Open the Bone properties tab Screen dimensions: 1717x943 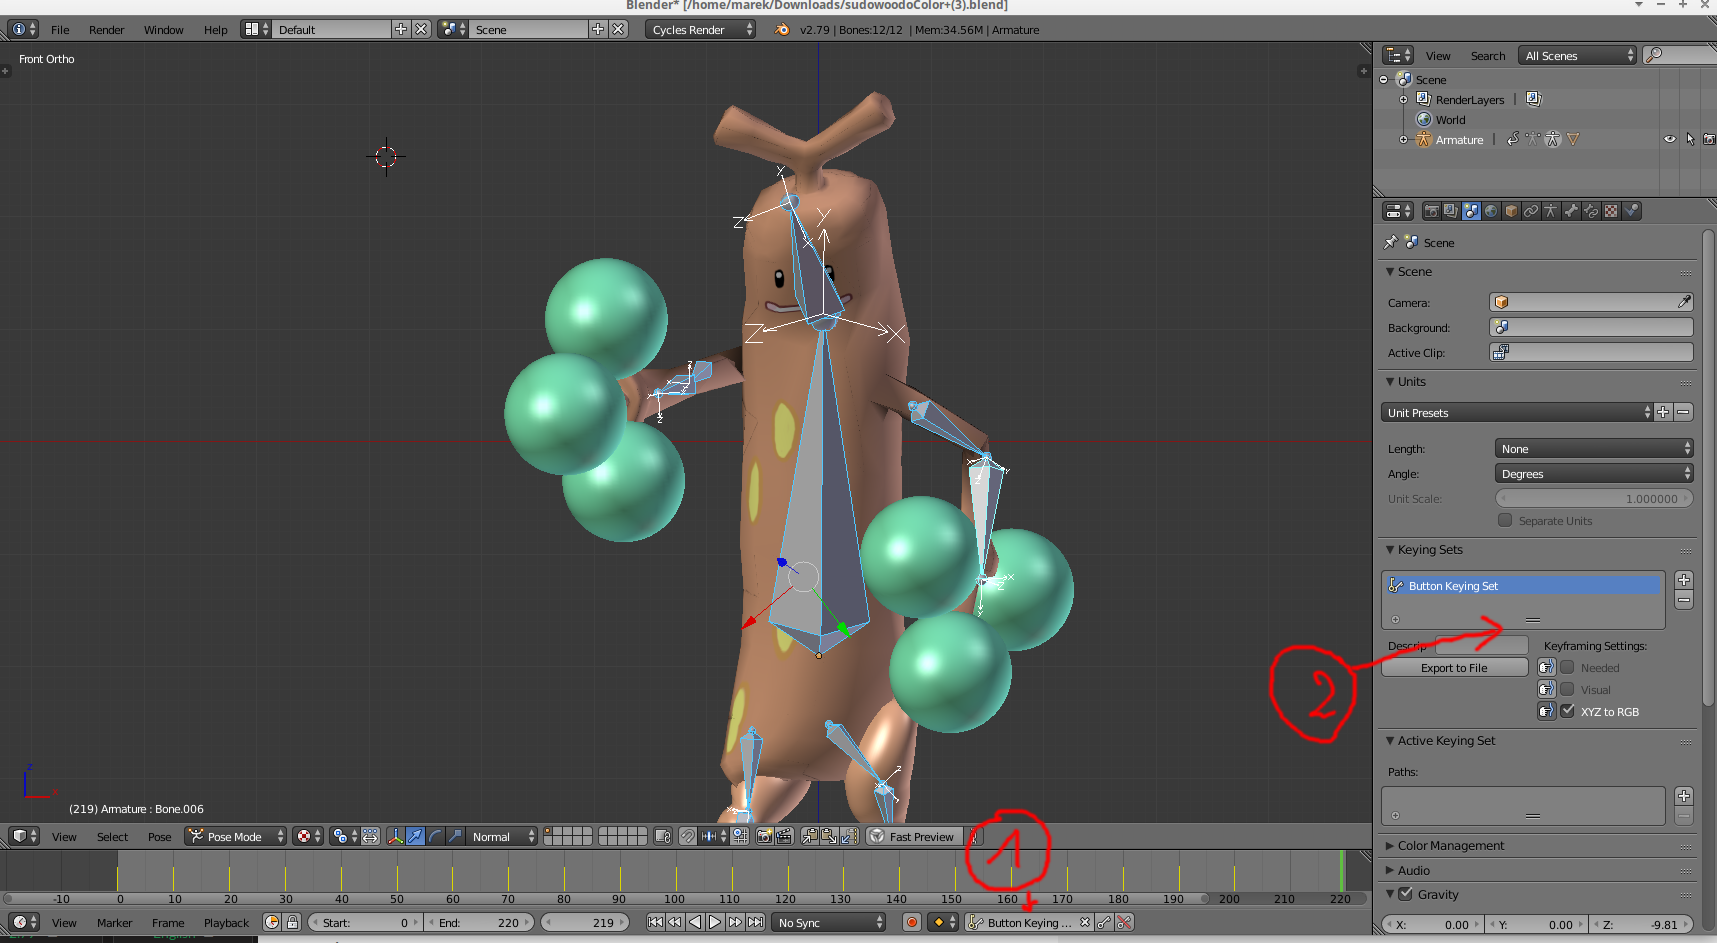[1571, 211]
